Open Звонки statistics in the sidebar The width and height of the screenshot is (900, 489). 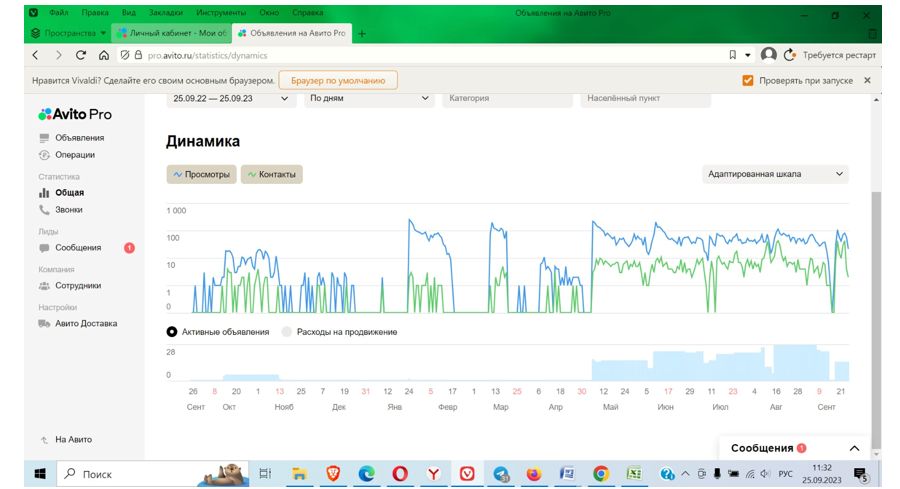click(x=69, y=210)
